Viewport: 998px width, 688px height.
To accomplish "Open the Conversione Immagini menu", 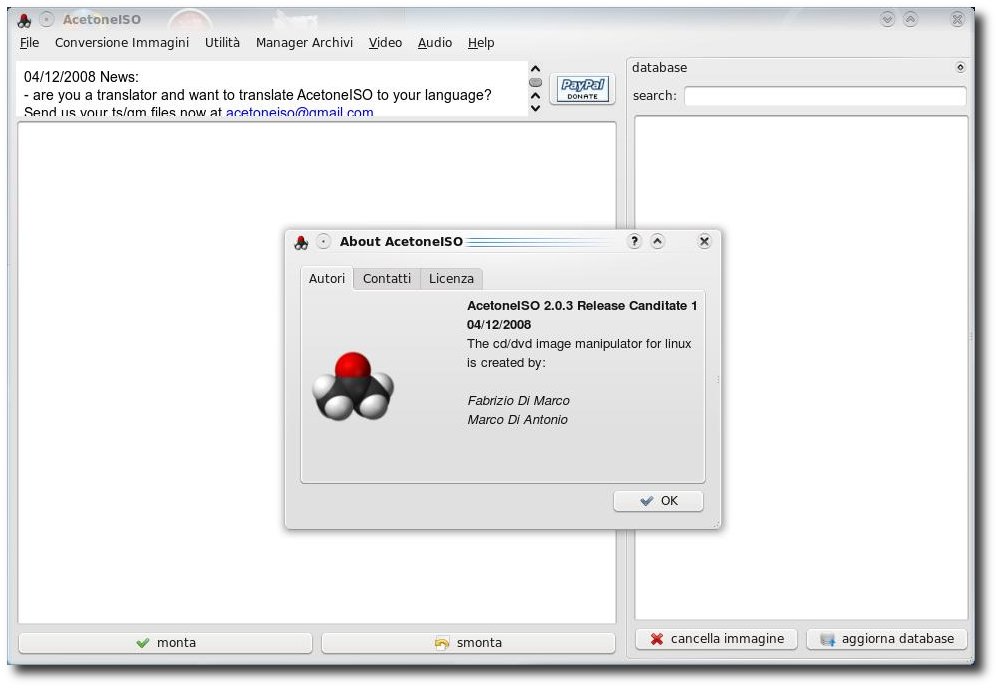I will click(x=122, y=43).
